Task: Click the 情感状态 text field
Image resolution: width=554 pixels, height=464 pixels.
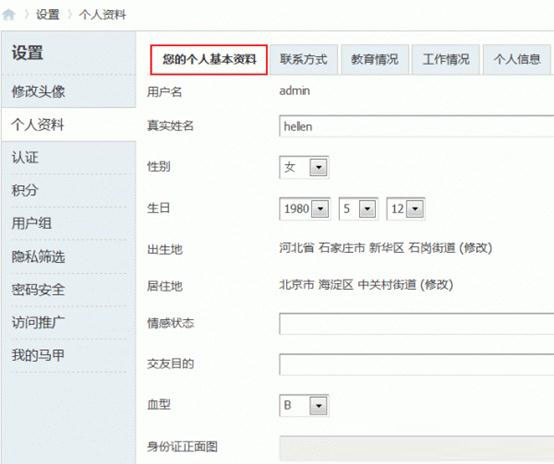Action: (417, 323)
